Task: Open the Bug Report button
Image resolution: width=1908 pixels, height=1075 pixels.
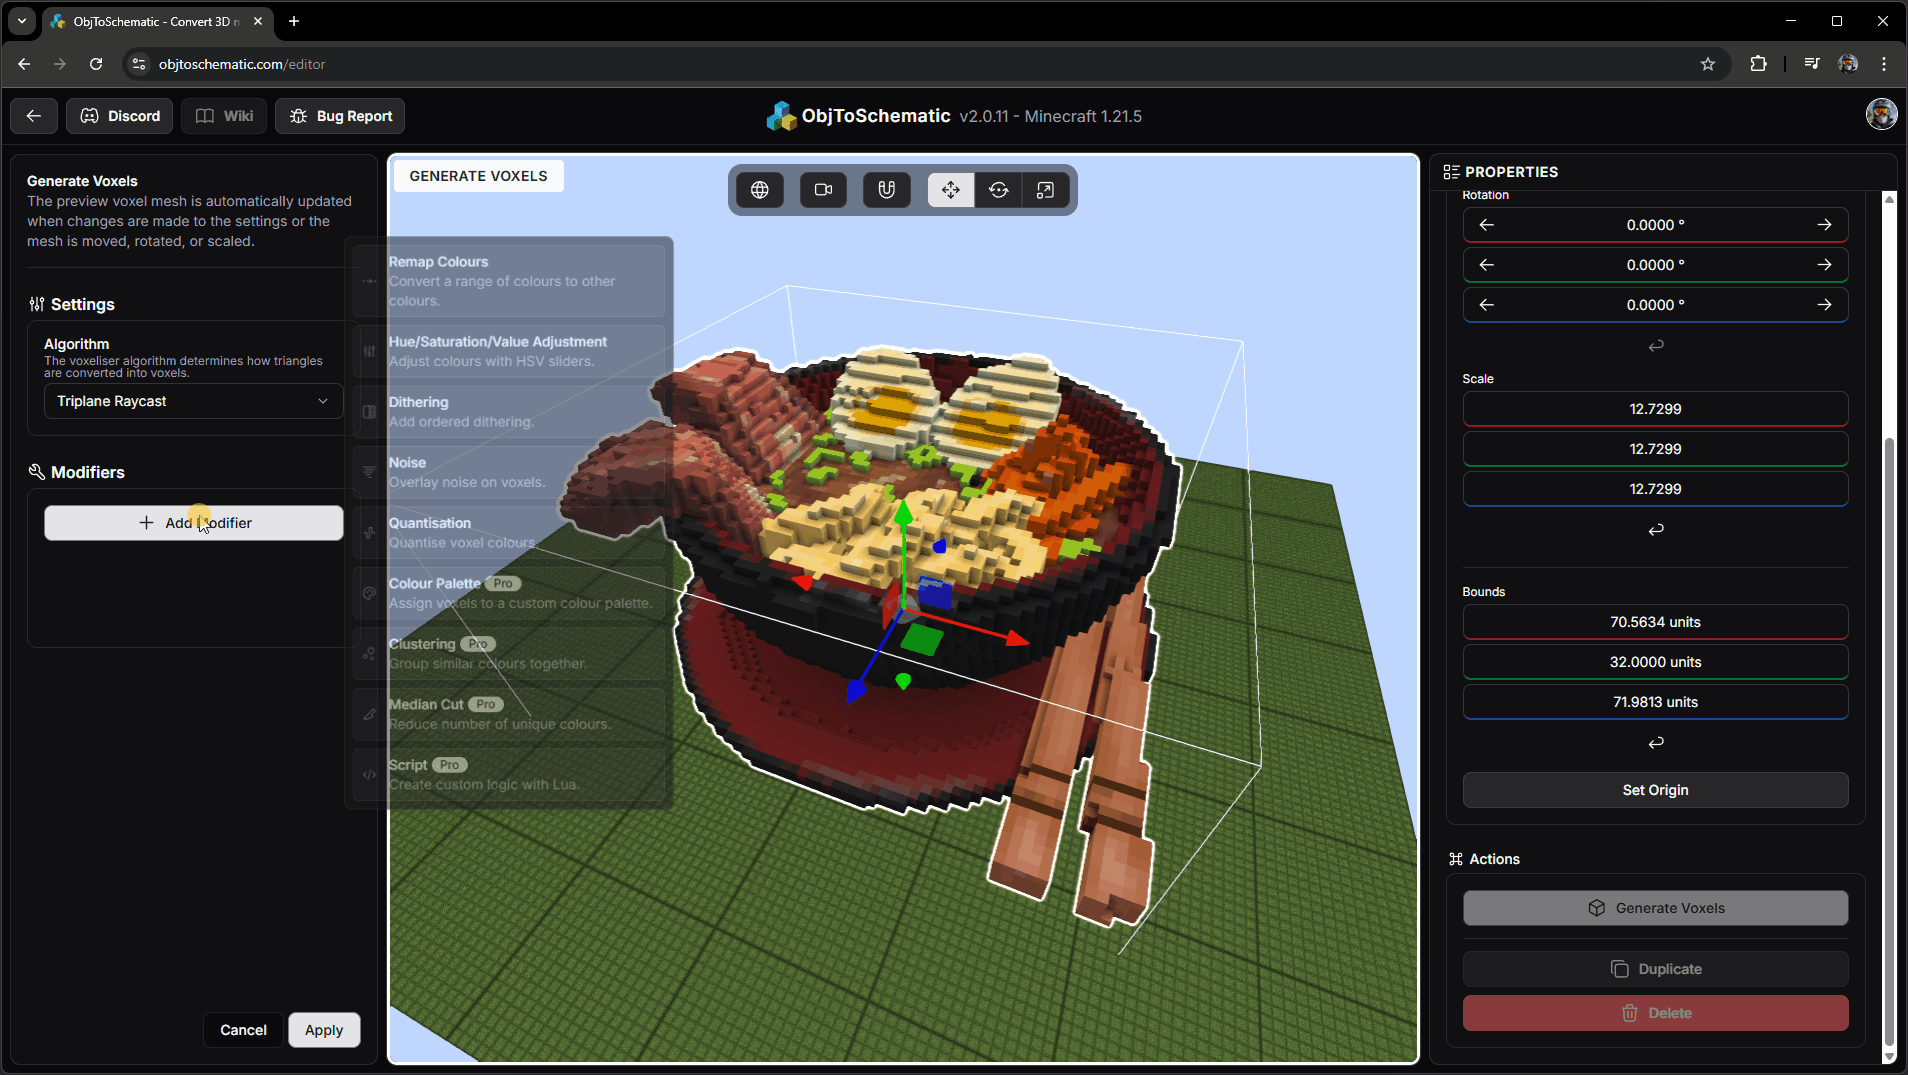Action: click(340, 116)
